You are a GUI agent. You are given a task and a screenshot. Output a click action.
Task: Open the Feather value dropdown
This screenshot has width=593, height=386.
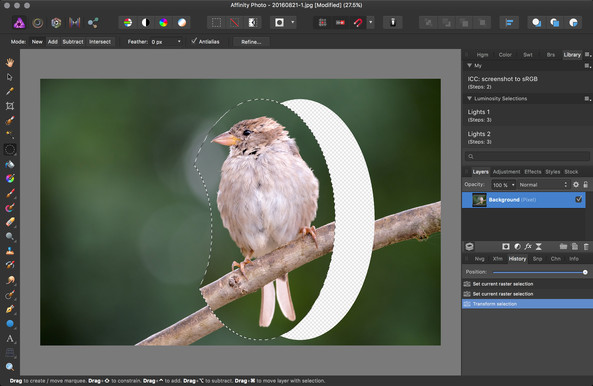[179, 42]
